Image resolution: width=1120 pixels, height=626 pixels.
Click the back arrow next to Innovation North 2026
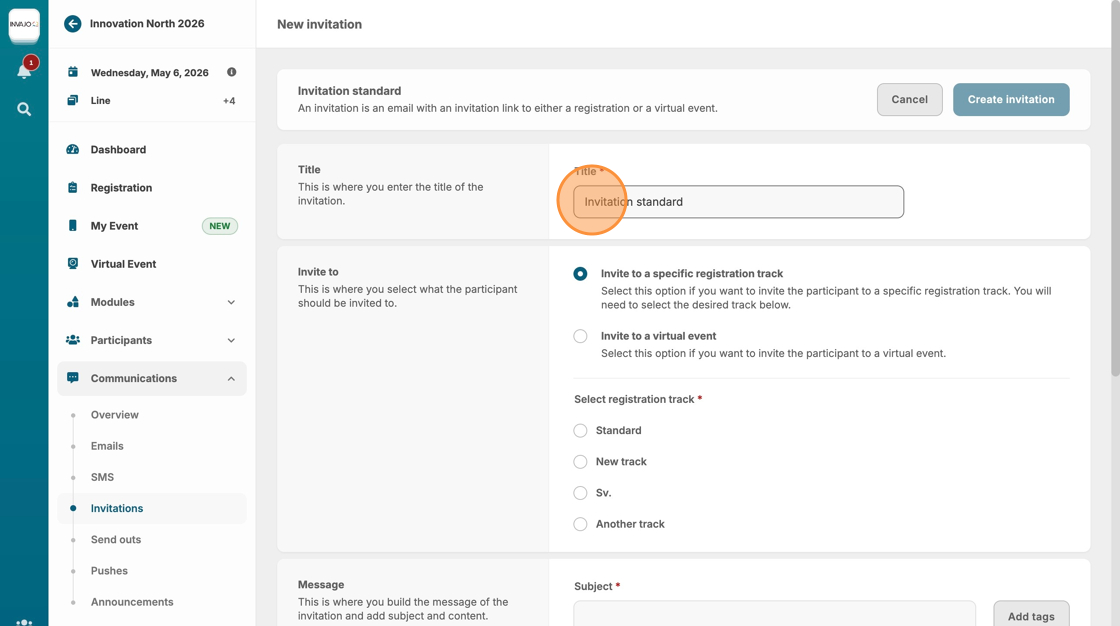click(x=72, y=24)
